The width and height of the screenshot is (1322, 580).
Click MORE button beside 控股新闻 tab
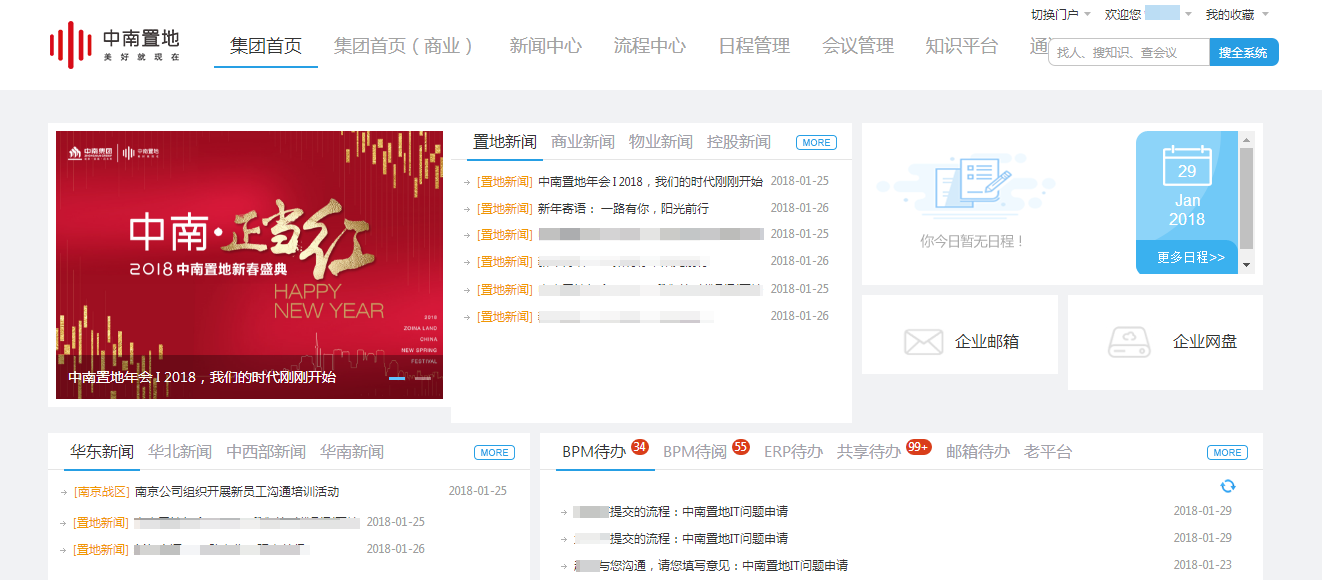click(816, 143)
